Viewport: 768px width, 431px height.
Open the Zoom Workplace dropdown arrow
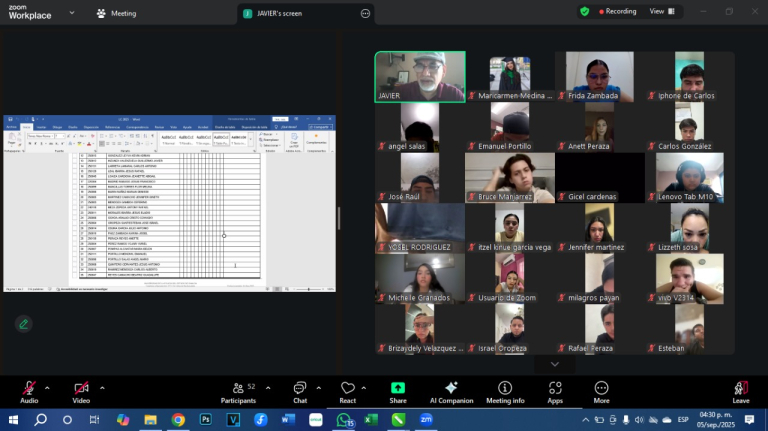69,13
